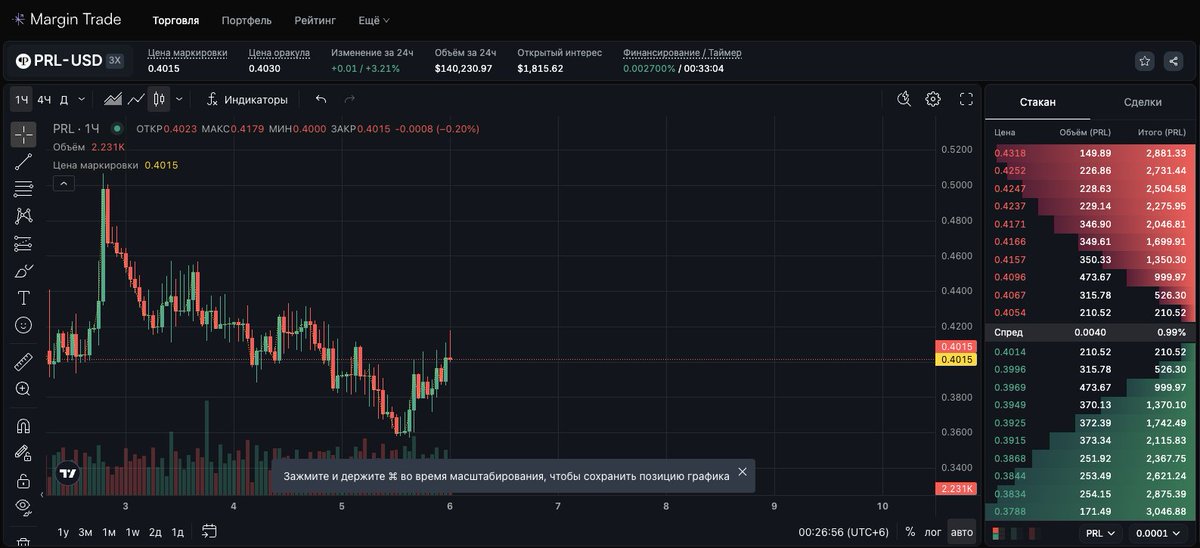Toggle magnet mode
The width and height of the screenshot is (1200, 548).
[x=23, y=425]
